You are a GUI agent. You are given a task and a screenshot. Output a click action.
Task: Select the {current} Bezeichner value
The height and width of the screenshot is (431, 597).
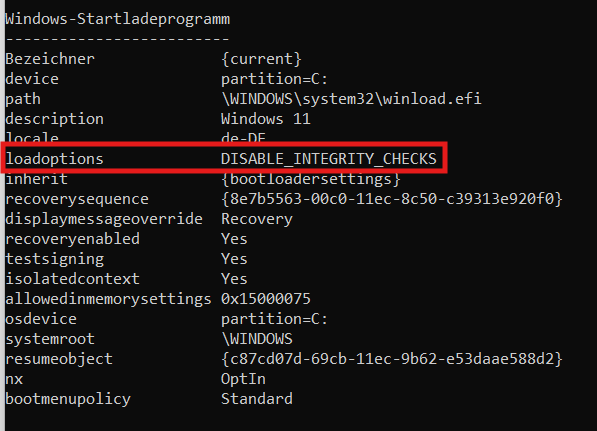click(262, 59)
